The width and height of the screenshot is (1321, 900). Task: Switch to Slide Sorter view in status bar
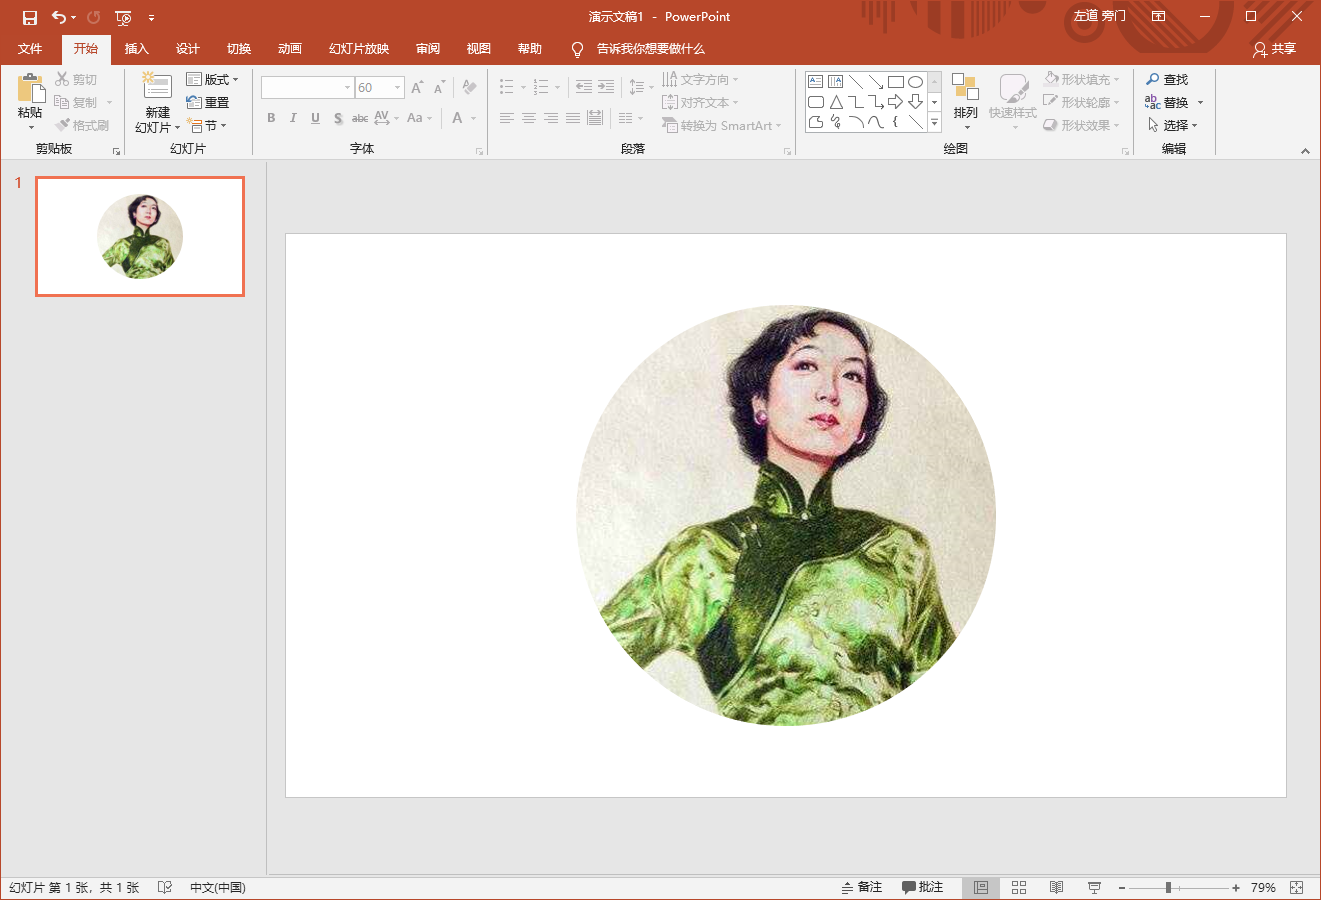point(1019,887)
